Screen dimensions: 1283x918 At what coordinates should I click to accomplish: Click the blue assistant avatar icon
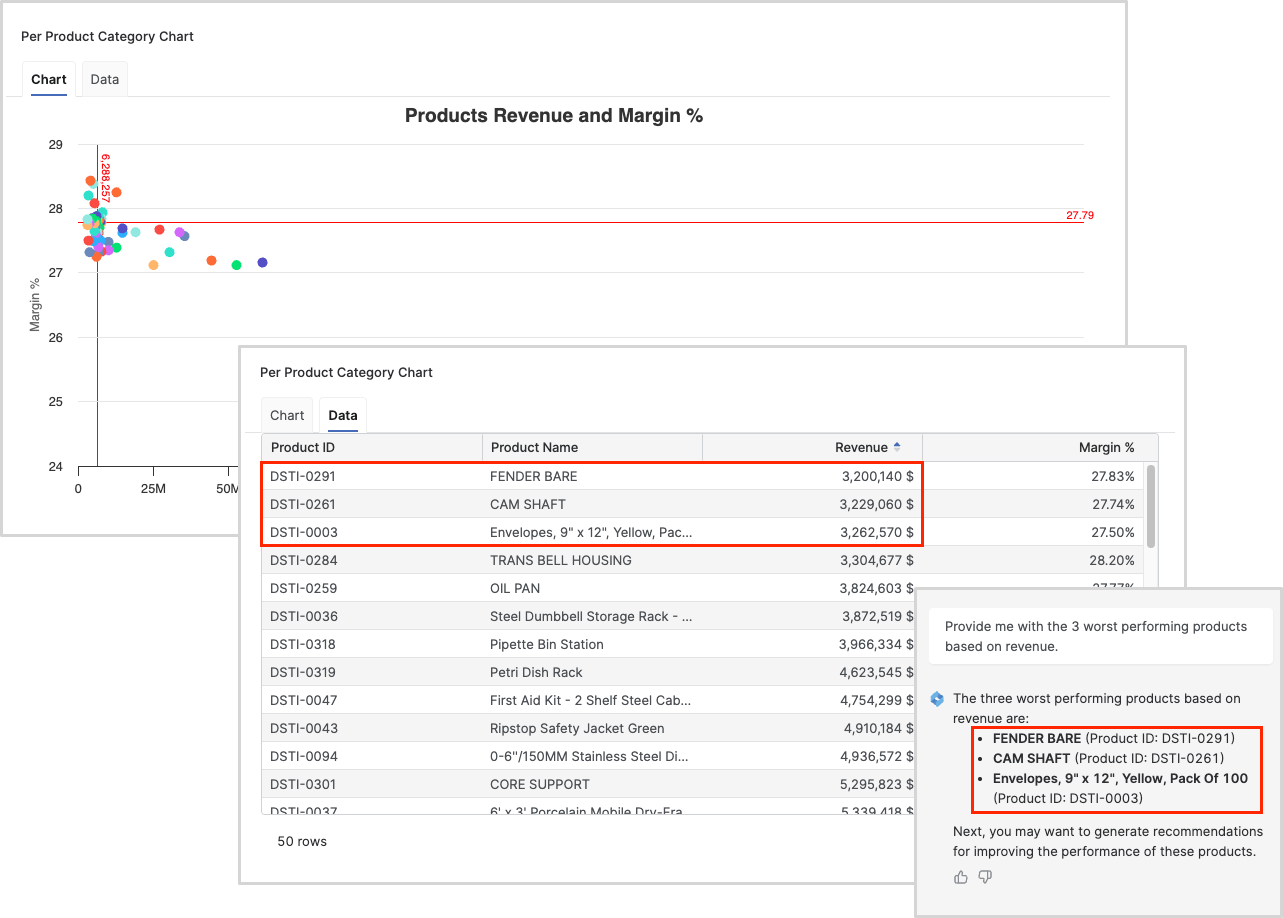(937, 698)
